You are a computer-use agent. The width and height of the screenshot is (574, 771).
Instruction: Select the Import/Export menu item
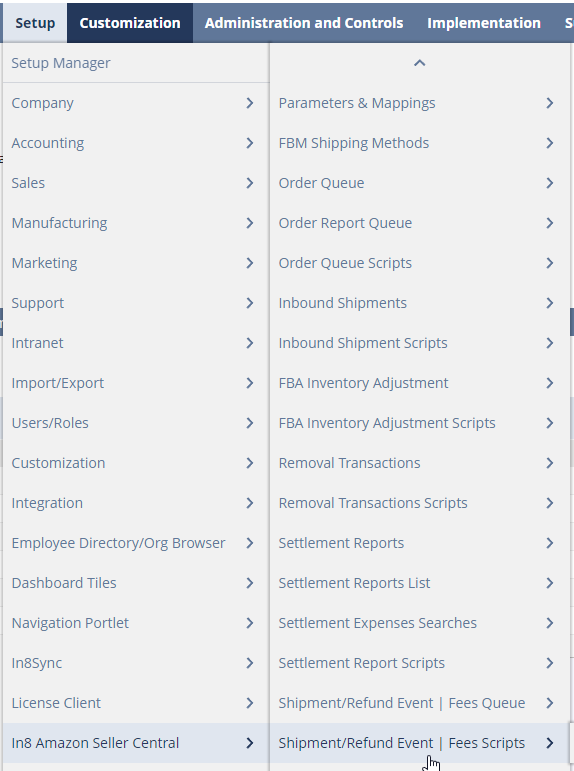pos(136,383)
